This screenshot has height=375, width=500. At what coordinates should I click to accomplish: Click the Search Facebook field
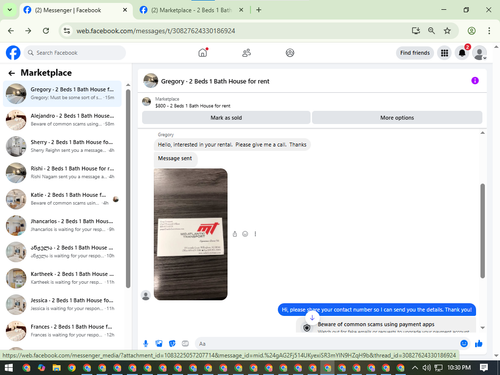75,53
